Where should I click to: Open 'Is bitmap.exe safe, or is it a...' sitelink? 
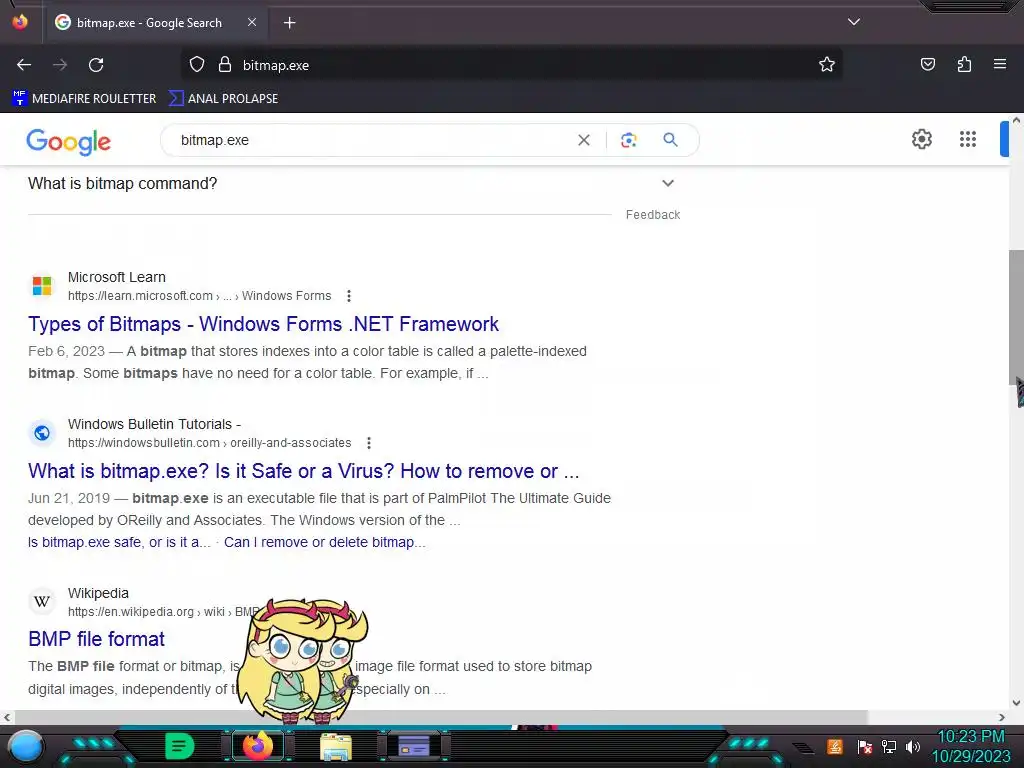click(x=120, y=542)
